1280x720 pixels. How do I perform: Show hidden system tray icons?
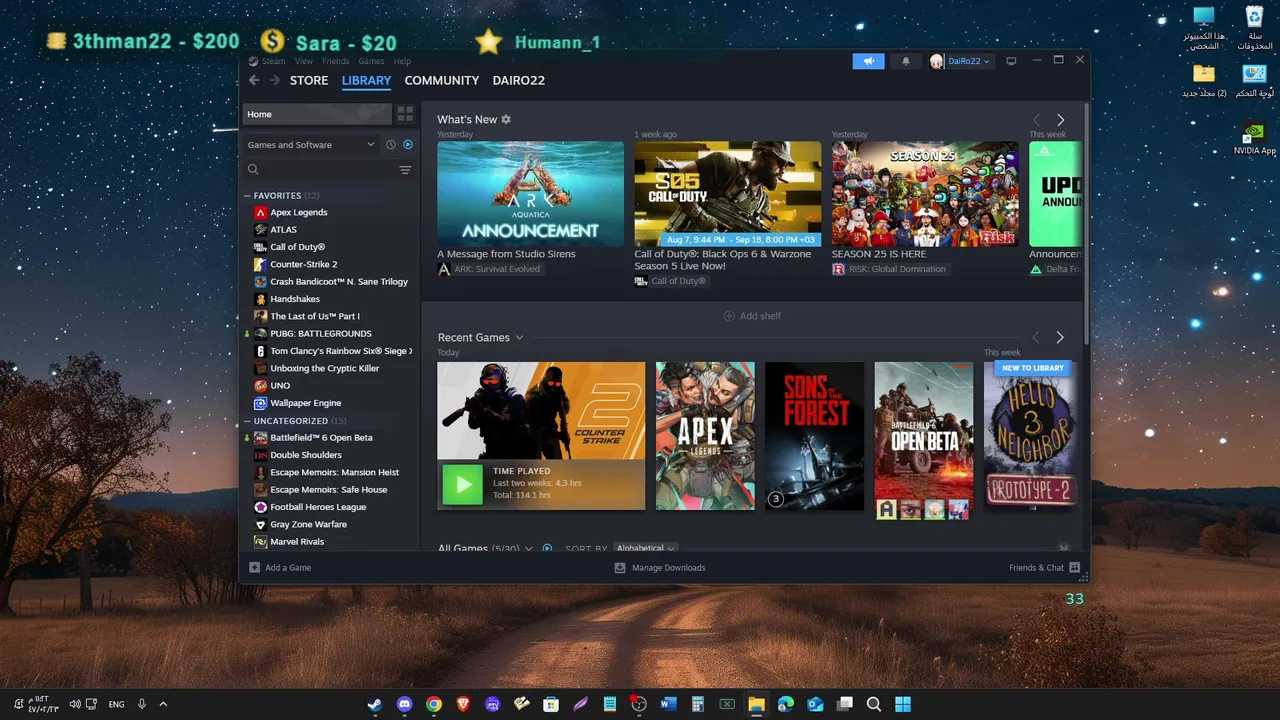[163, 704]
